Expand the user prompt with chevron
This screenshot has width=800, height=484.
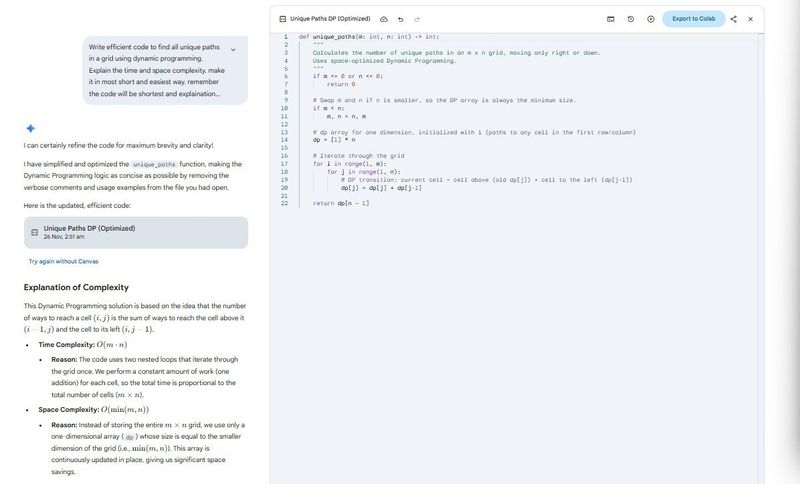pos(233,49)
